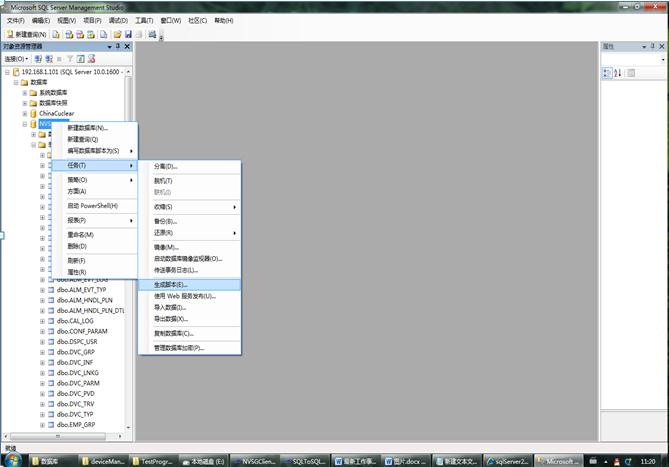Choose 重命名(M) in context menu
The image size is (669, 467).
tap(94, 235)
